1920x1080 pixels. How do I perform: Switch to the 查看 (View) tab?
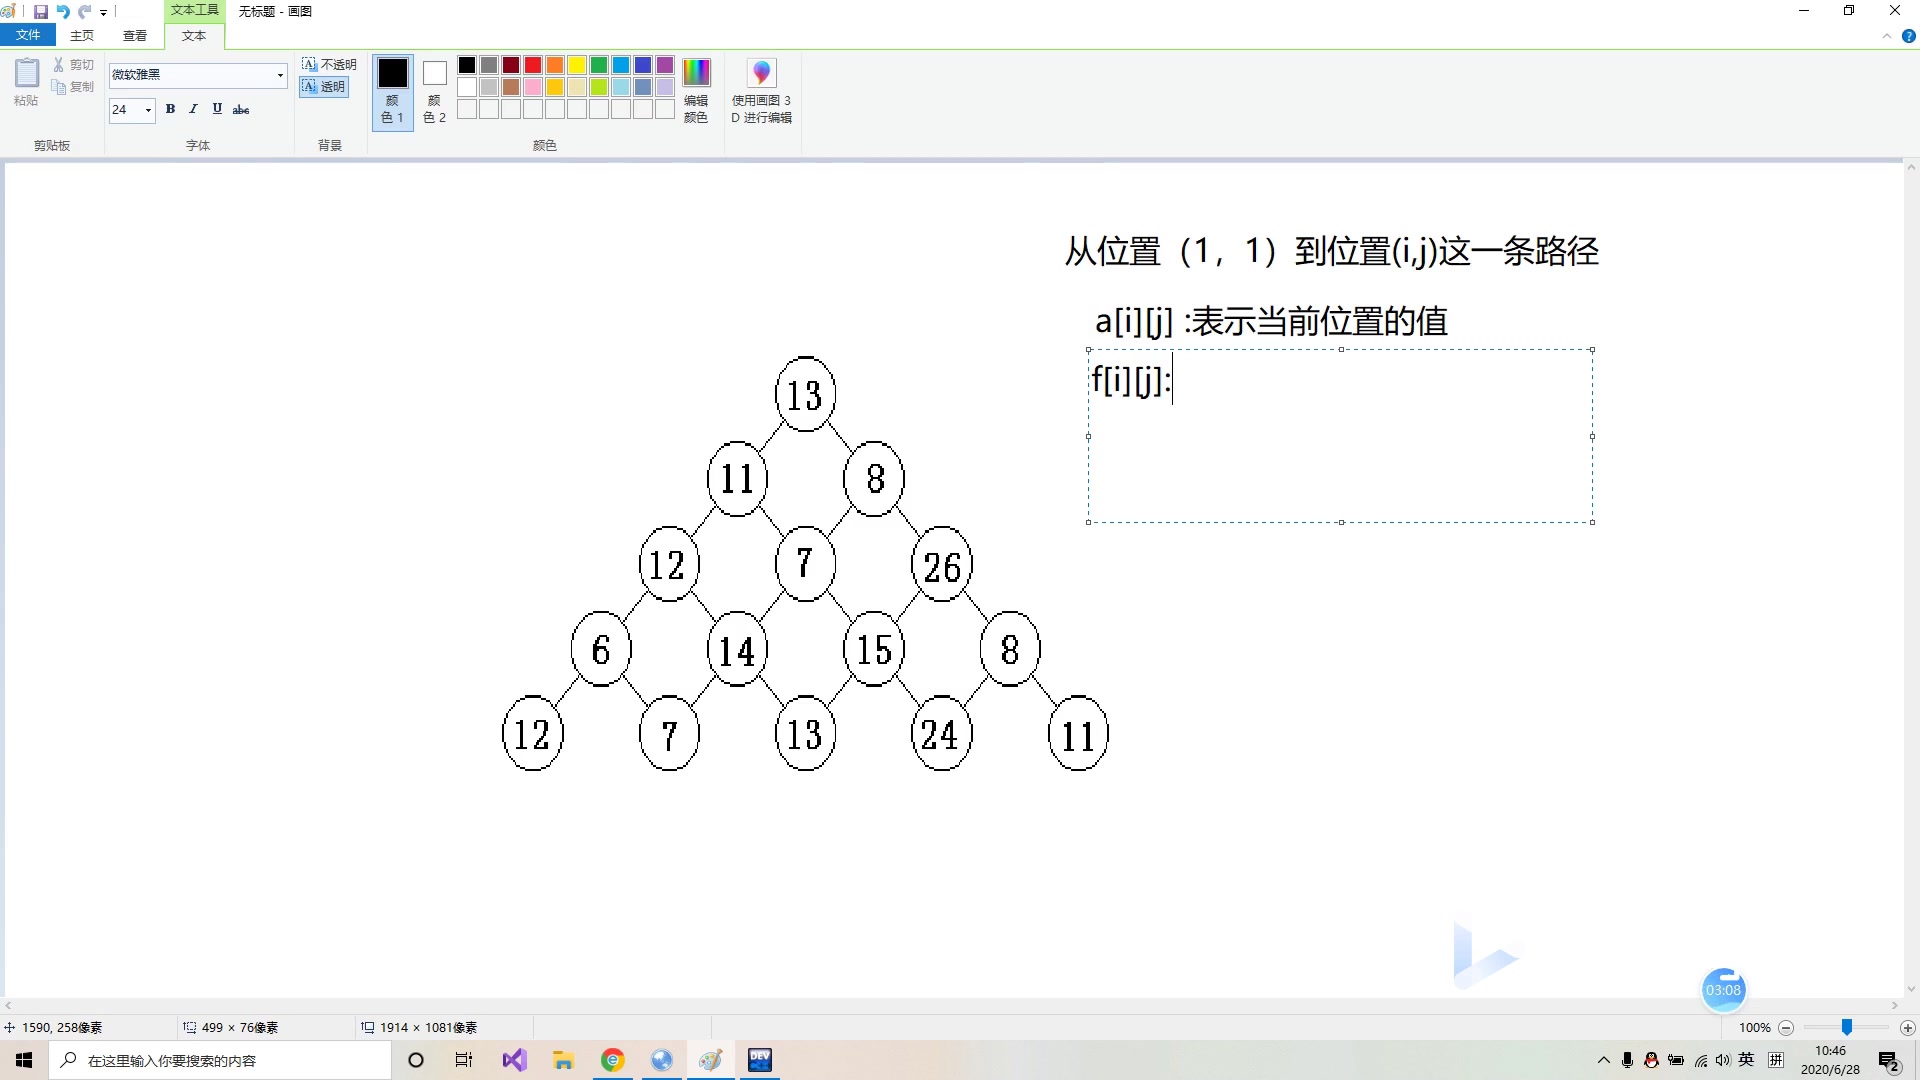(135, 34)
